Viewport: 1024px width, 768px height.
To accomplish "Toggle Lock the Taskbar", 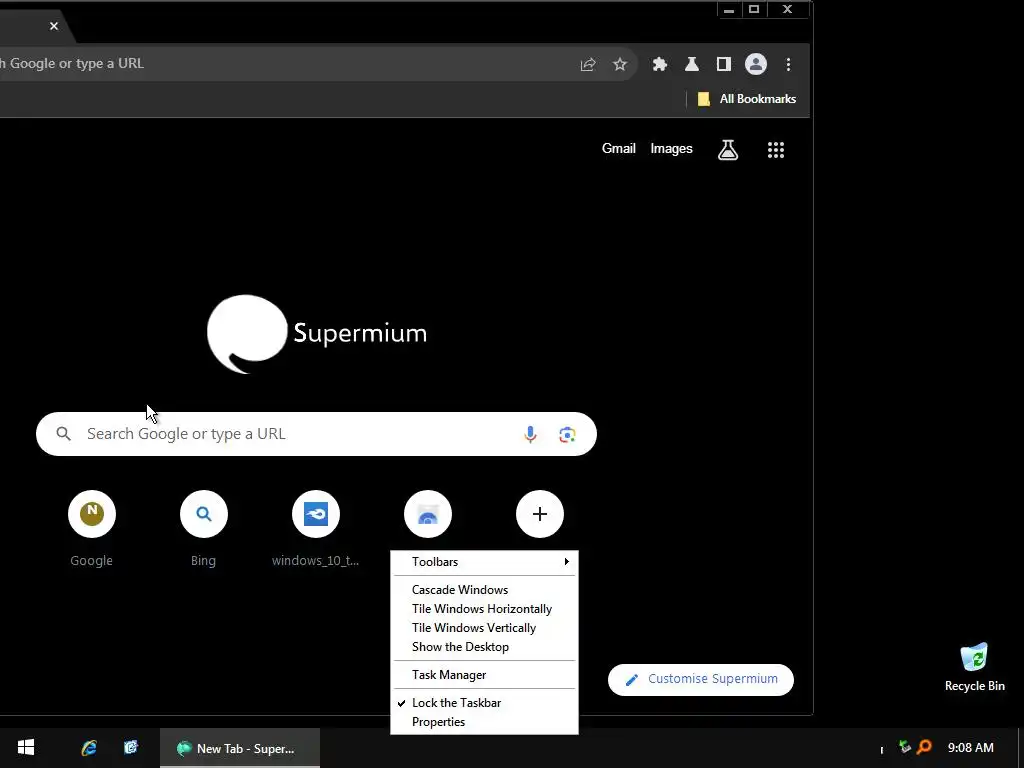I will (485, 703).
